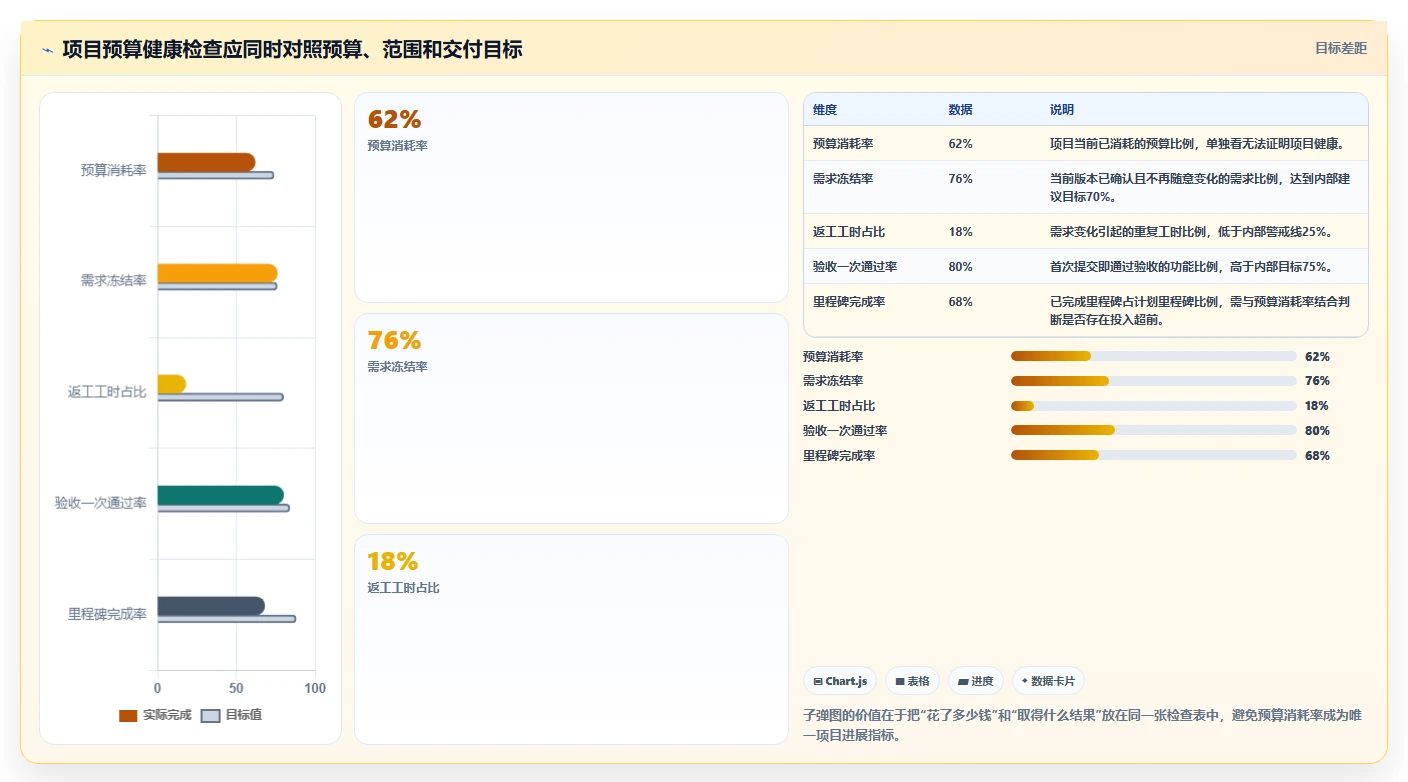Click the gray target bar under 返工工时占比
The height and width of the screenshot is (782, 1408).
click(x=220, y=397)
